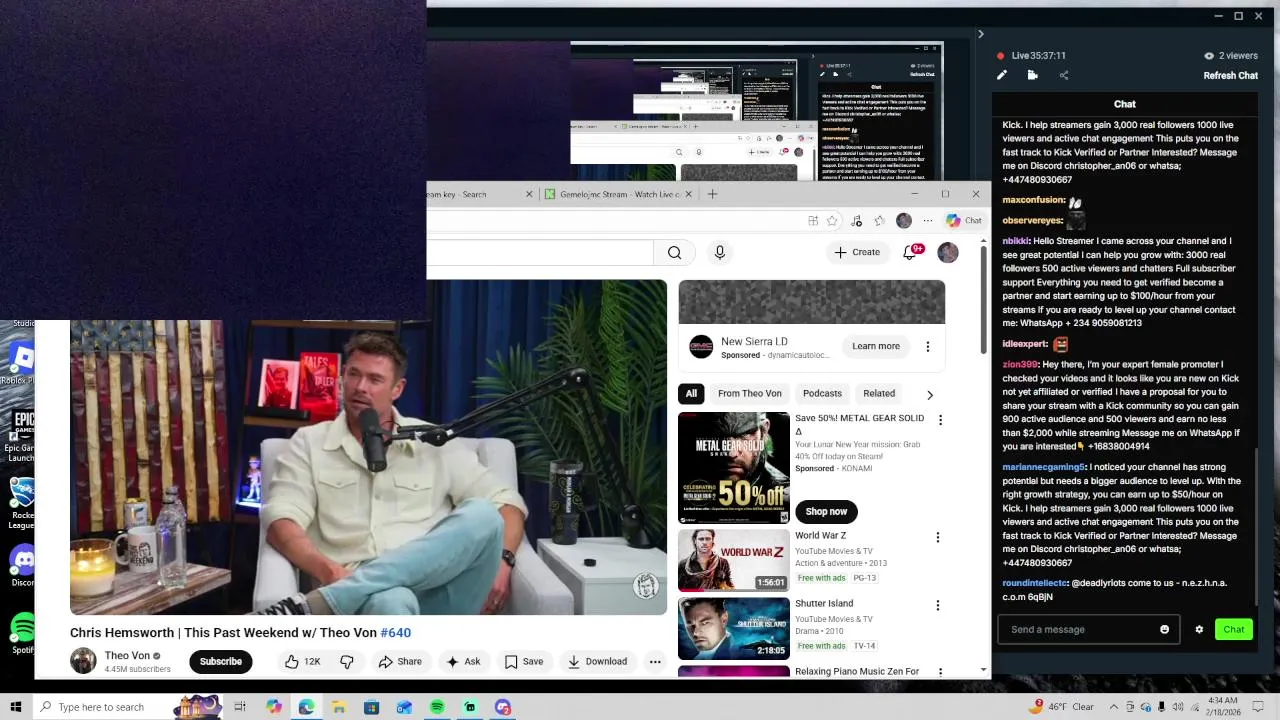Show more filter chips arrow
Viewport: 1280px width, 720px height.
(x=930, y=395)
